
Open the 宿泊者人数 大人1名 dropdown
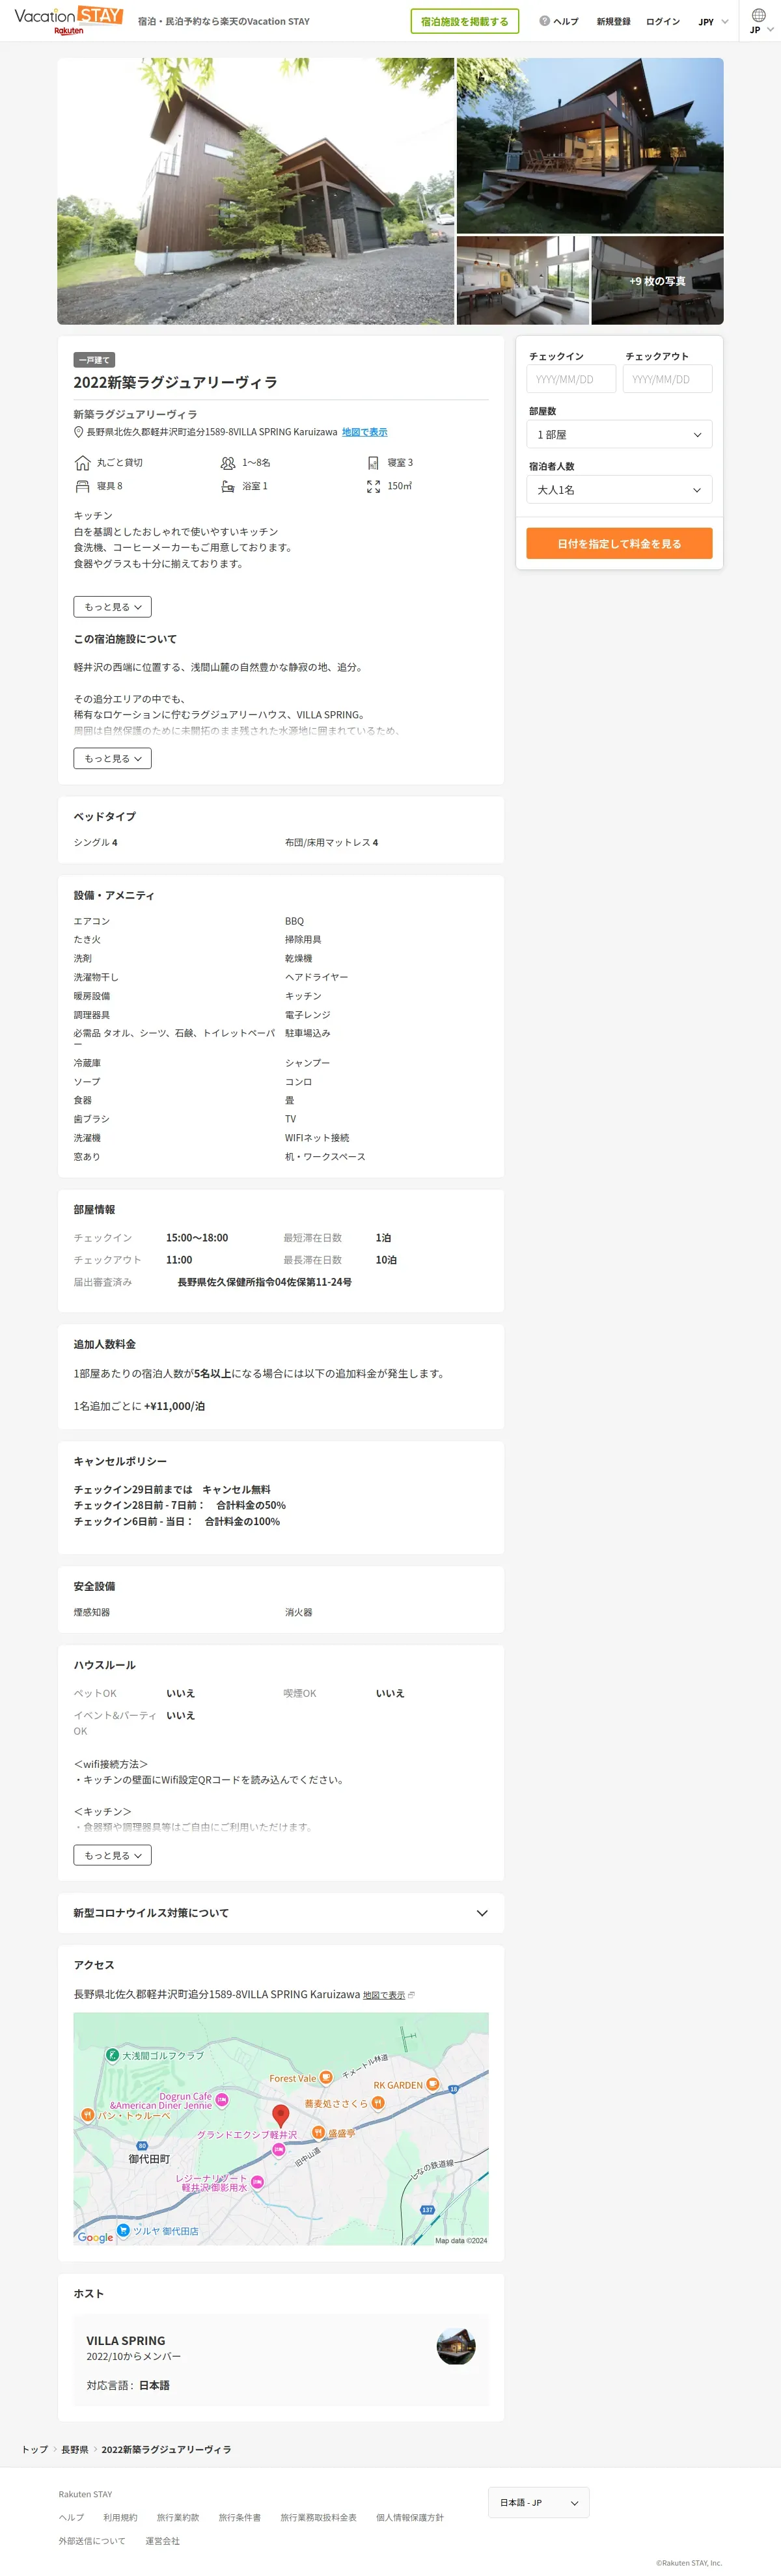(x=619, y=490)
